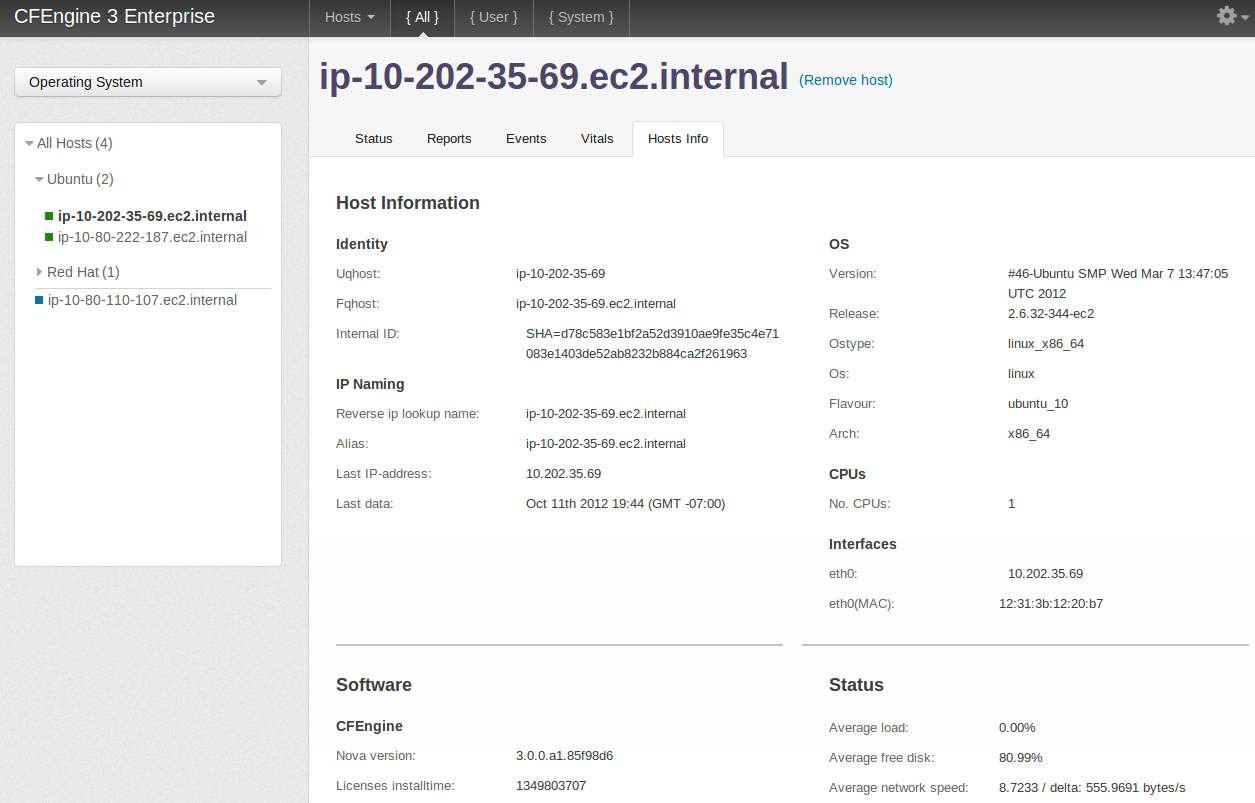This screenshot has height=803, width=1255.
Task: Switch to the Reports tab
Action: [449, 139]
